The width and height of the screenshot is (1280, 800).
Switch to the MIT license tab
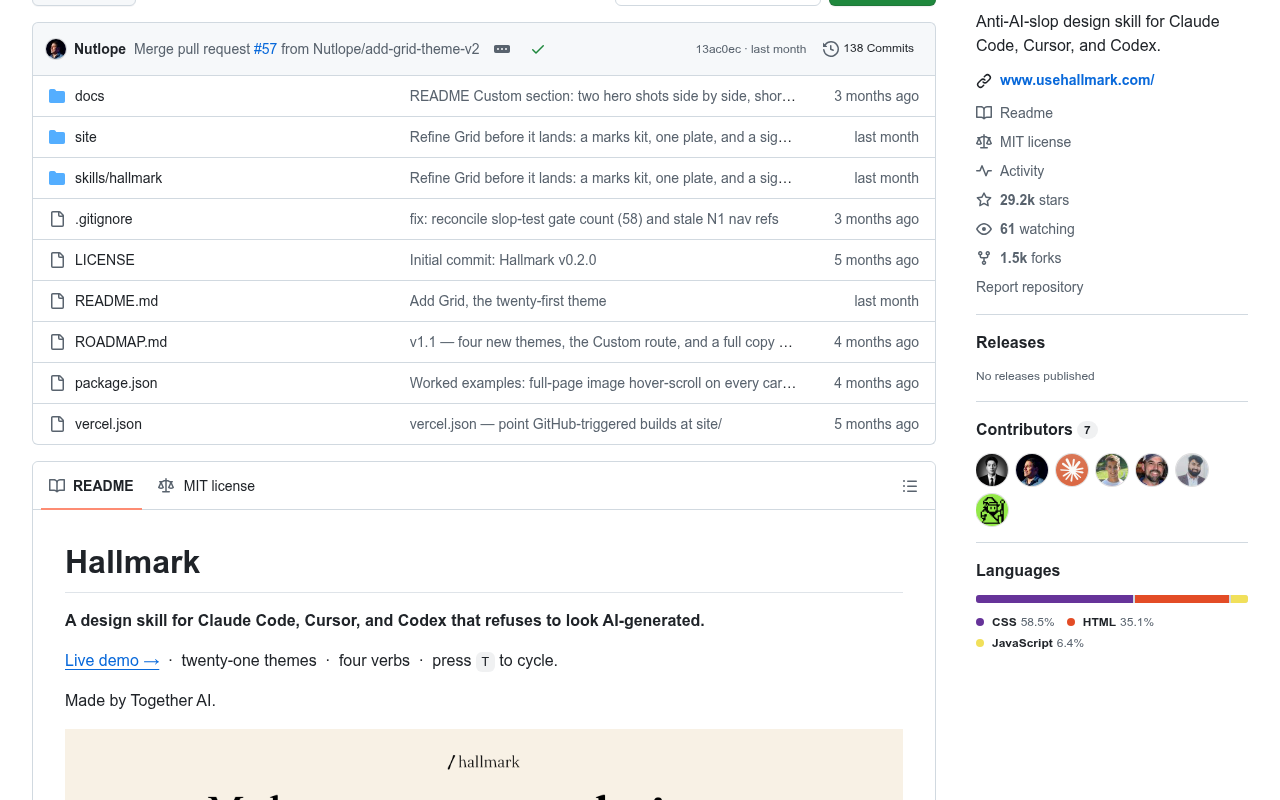coord(206,486)
